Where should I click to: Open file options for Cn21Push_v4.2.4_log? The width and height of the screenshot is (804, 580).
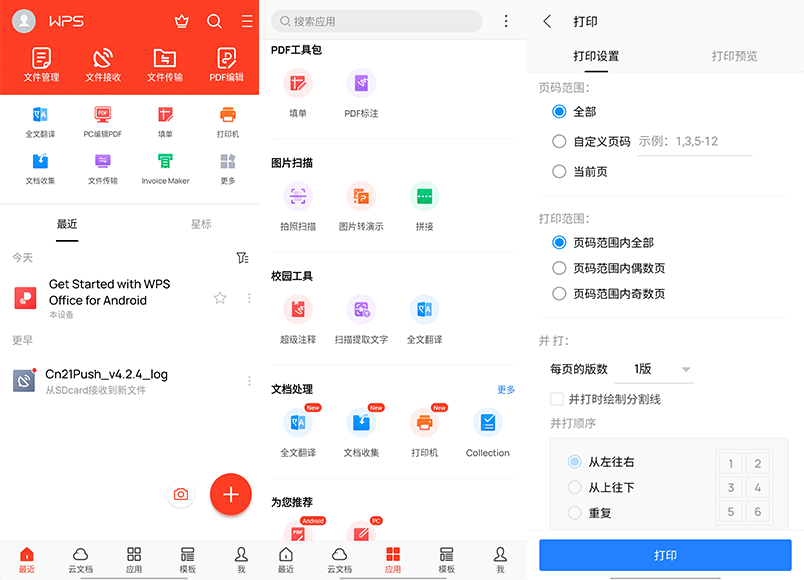(x=249, y=381)
